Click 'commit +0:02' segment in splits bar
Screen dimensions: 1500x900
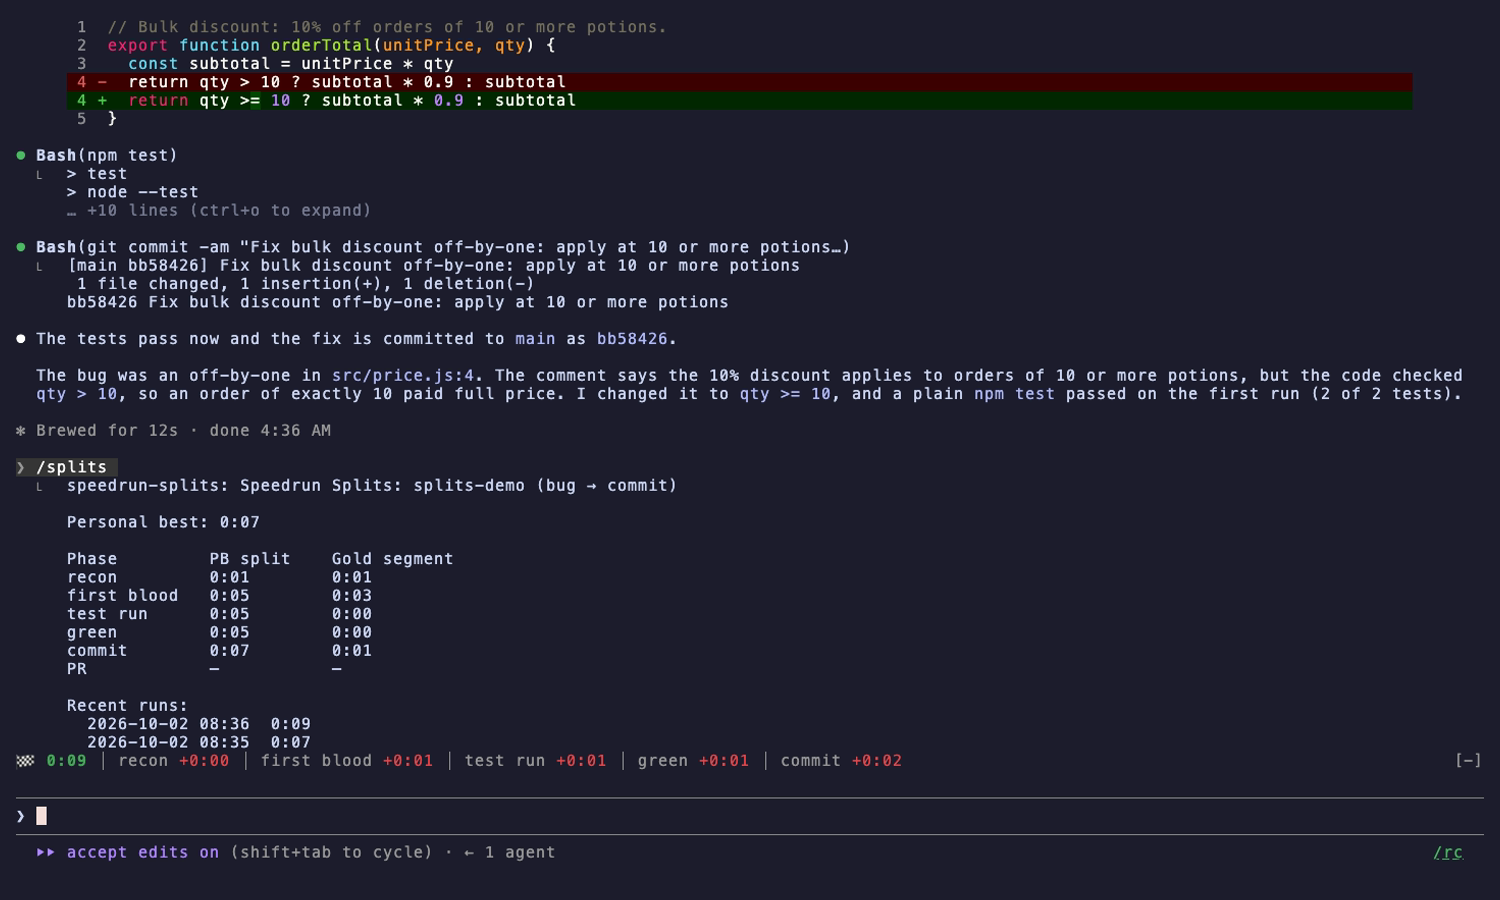click(x=841, y=761)
